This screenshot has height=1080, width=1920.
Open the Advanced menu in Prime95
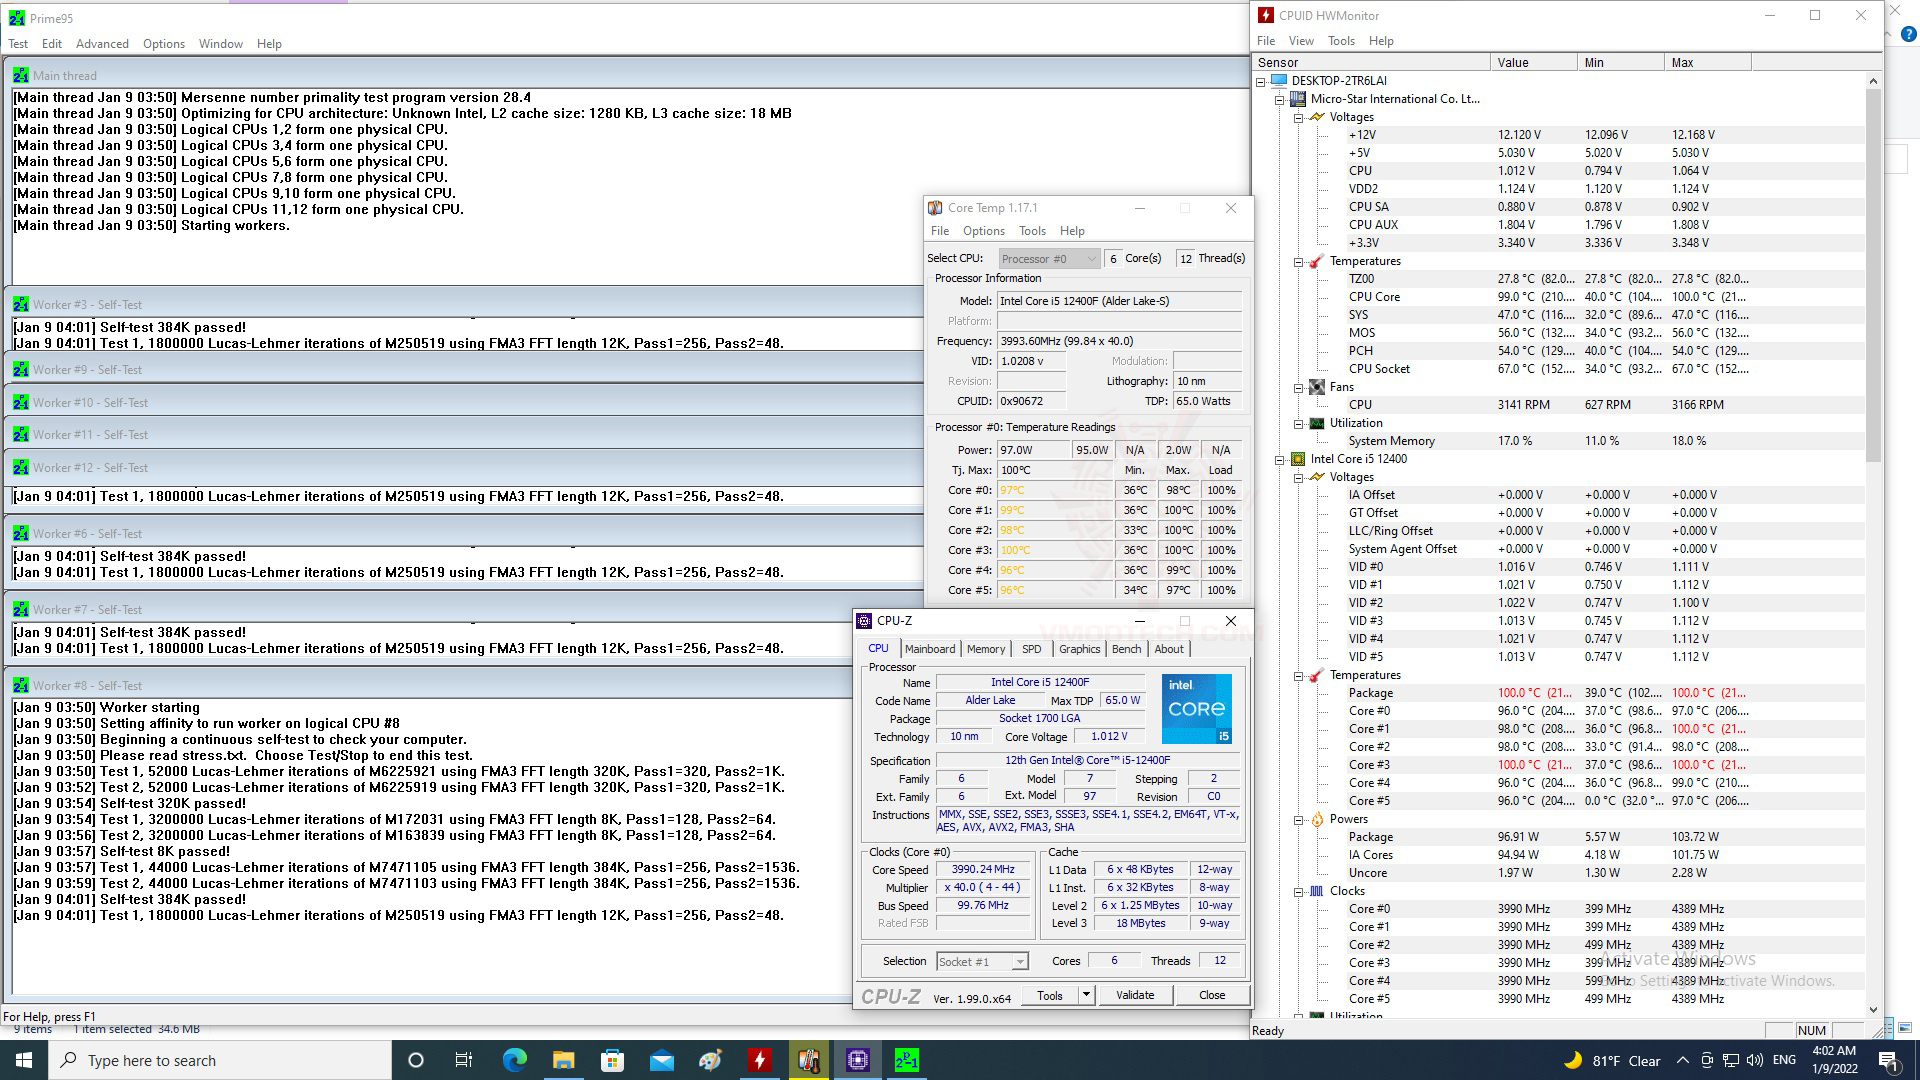(x=102, y=44)
